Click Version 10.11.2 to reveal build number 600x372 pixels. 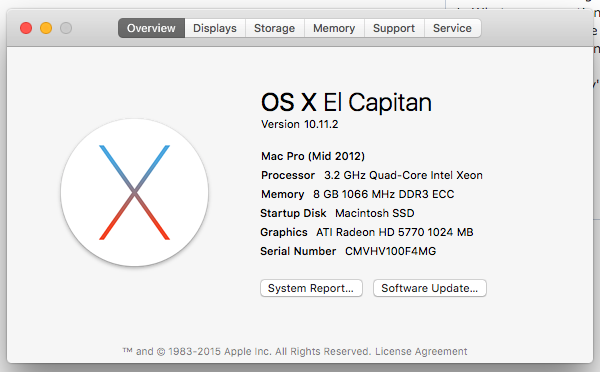[300, 124]
